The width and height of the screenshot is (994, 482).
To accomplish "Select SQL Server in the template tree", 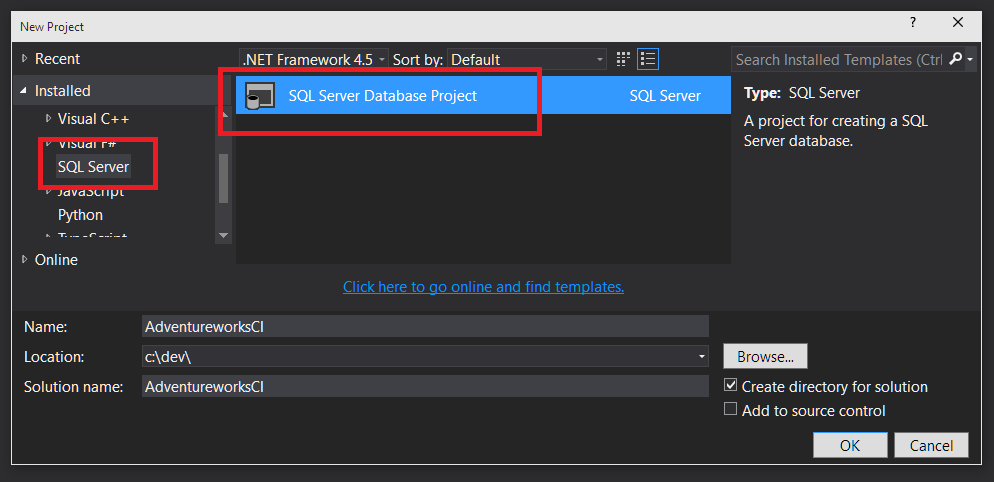I will click(93, 166).
